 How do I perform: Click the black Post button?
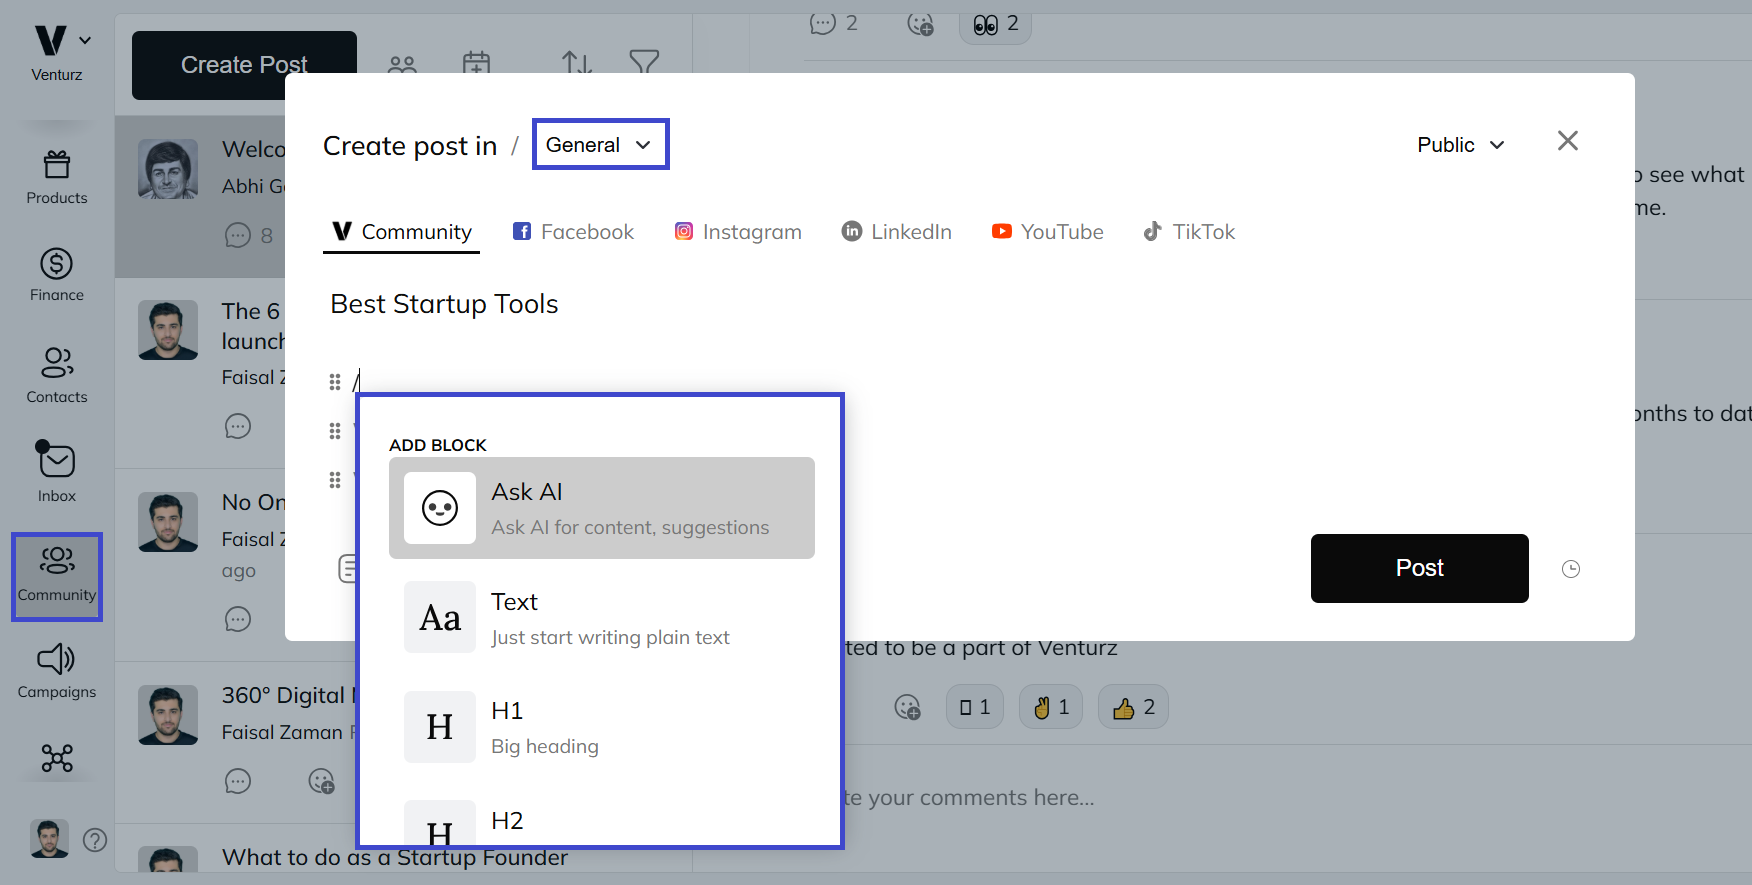tap(1420, 568)
